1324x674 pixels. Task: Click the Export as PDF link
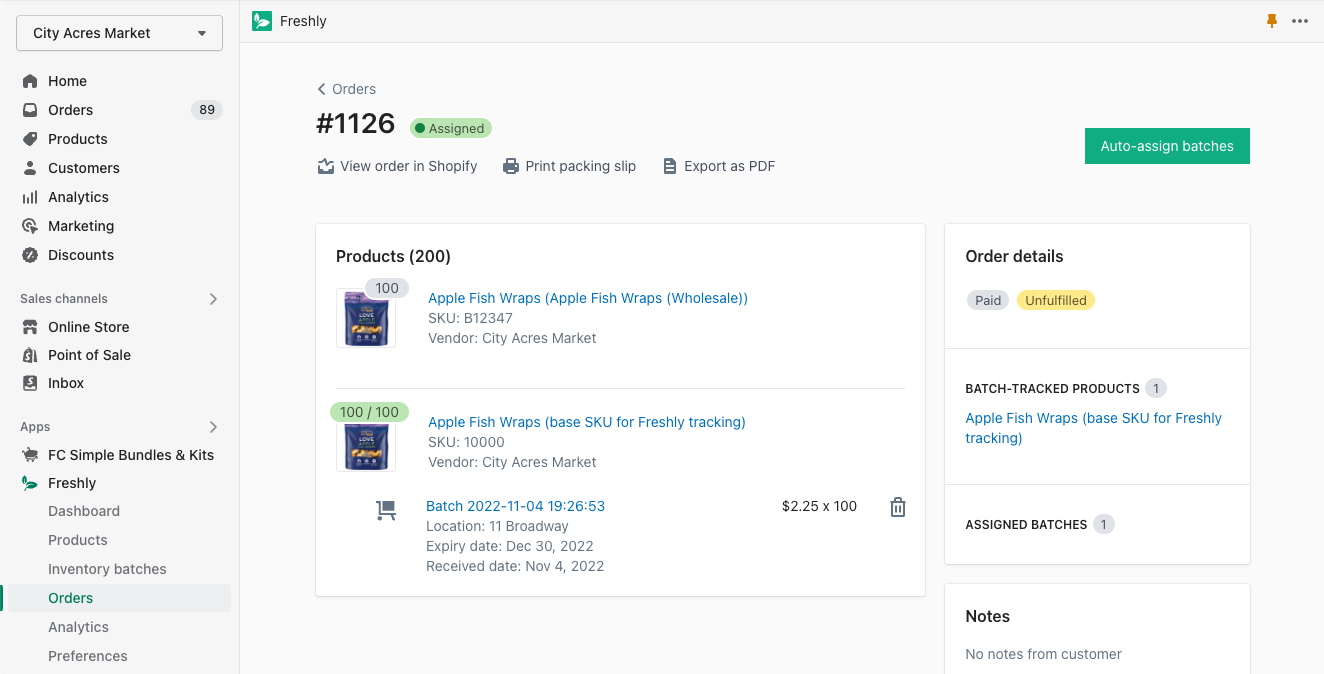click(719, 166)
